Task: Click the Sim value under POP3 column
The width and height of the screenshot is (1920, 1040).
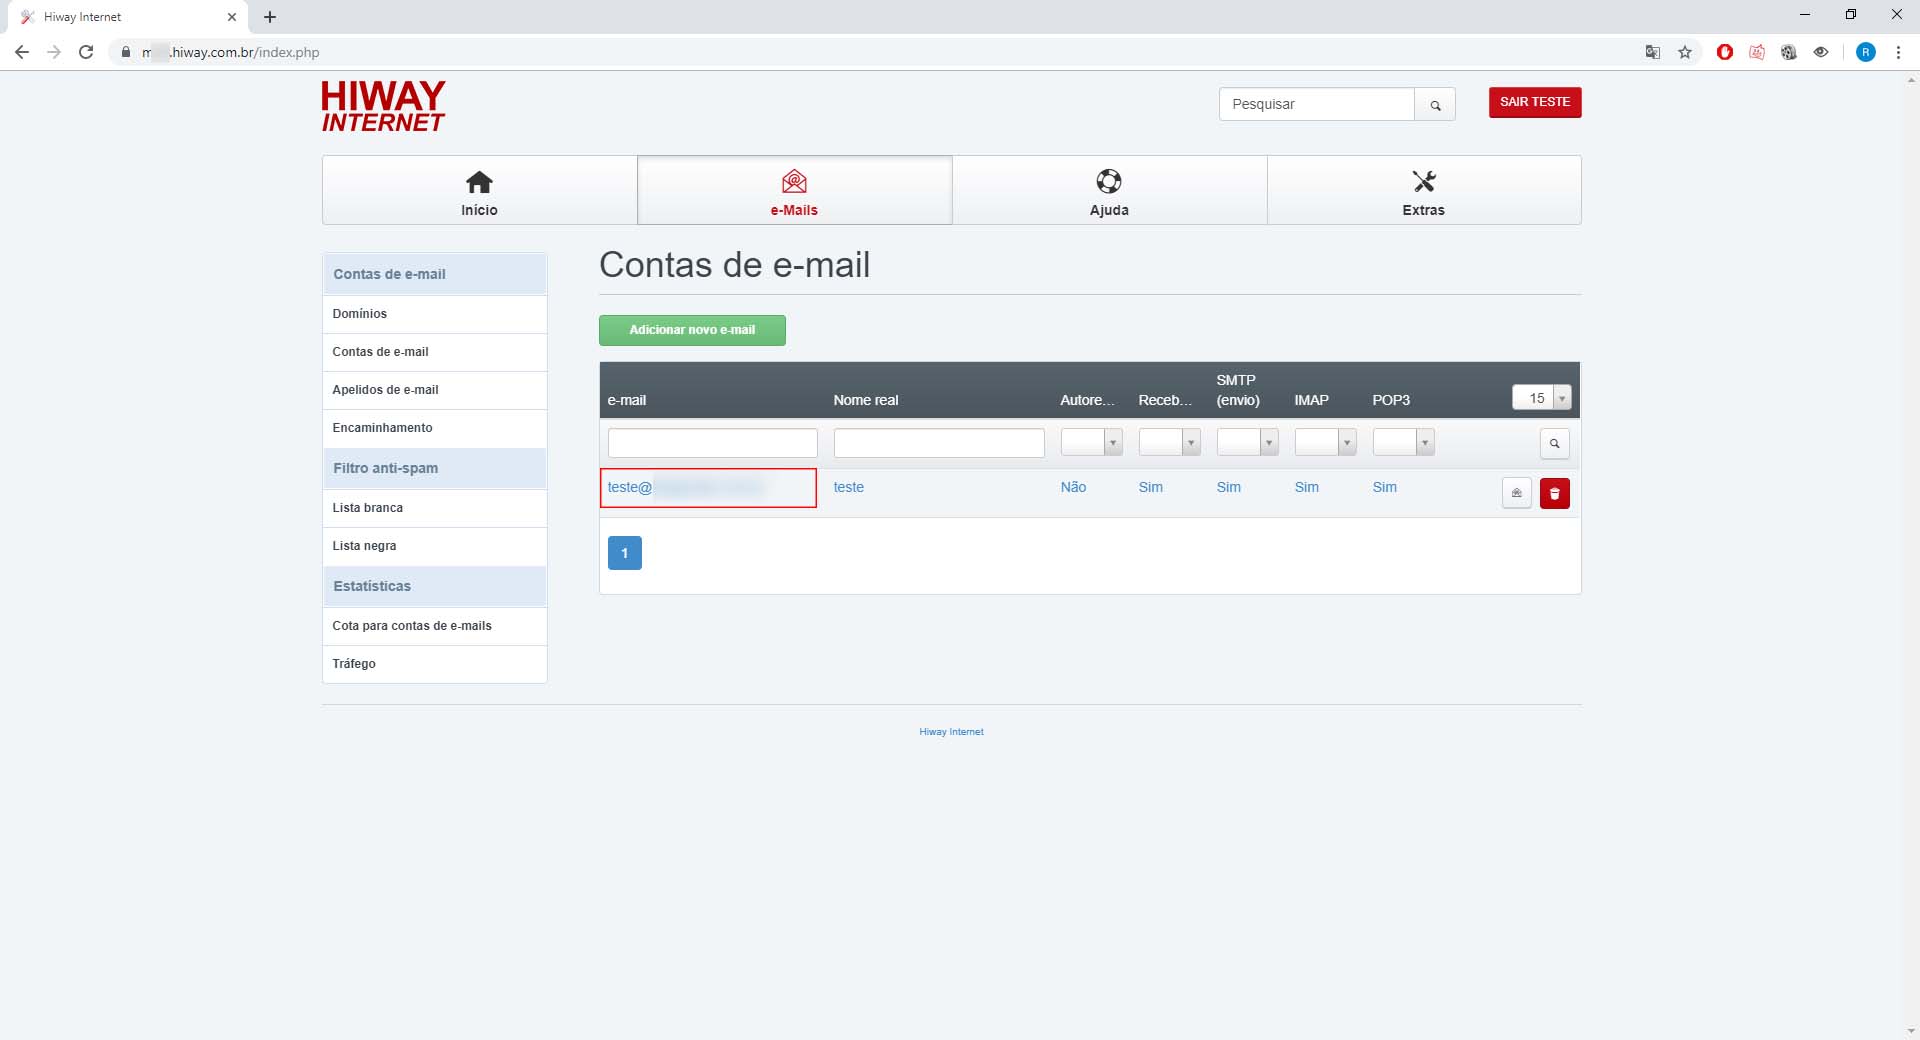Action: tap(1385, 487)
